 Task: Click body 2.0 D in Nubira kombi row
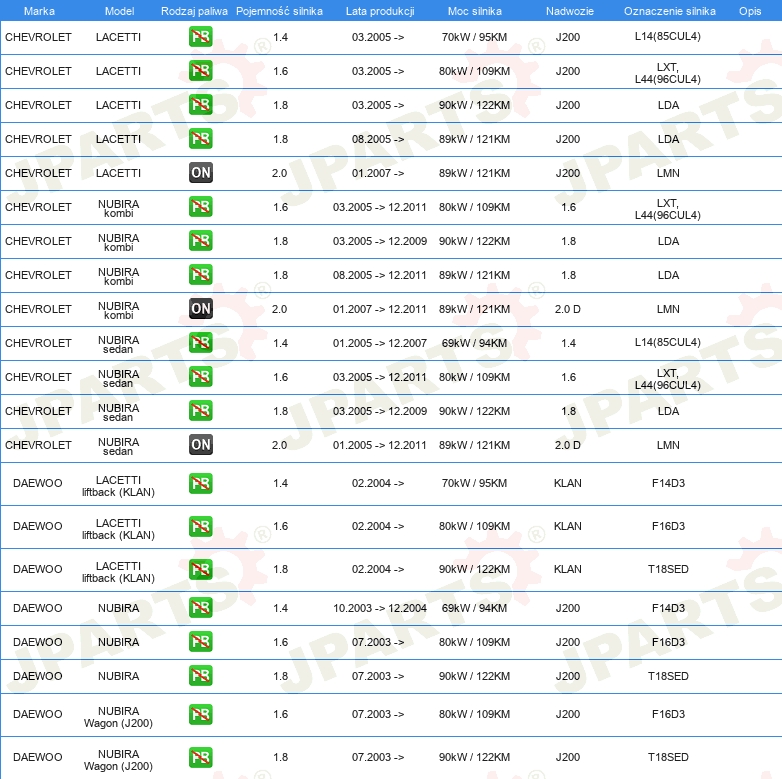click(x=568, y=309)
